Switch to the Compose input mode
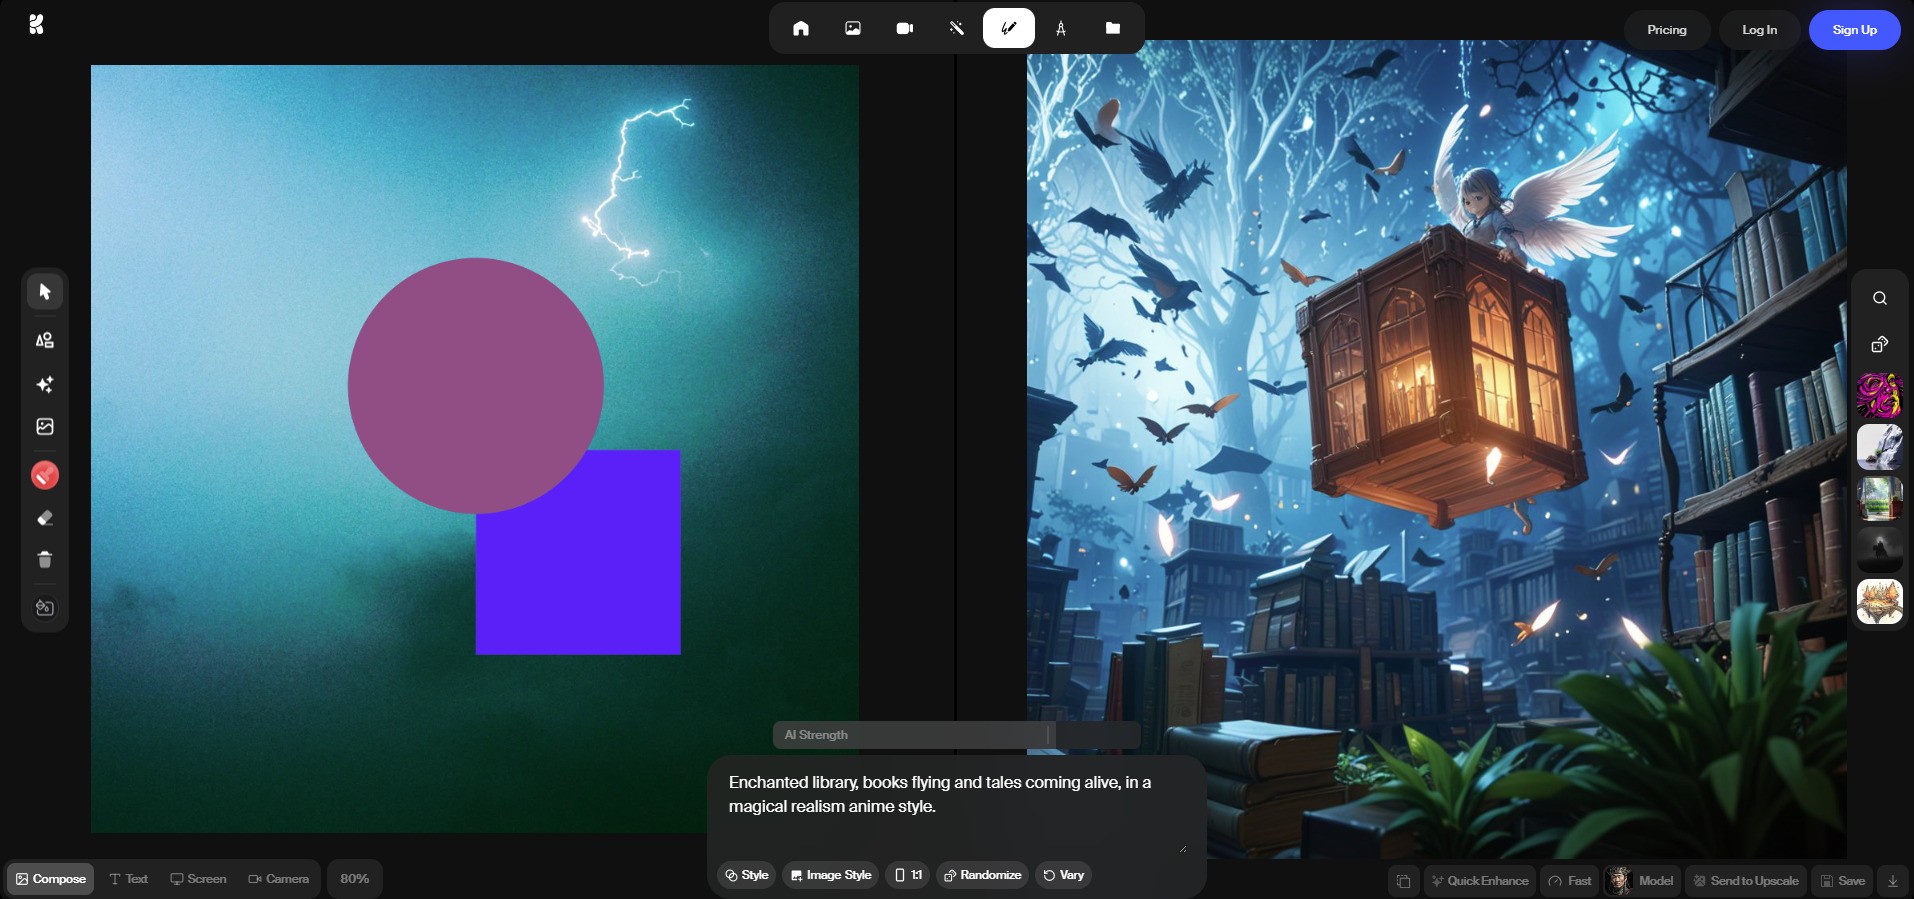Image resolution: width=1914 pixels, height=899 pixels. (x=51, y=879)
